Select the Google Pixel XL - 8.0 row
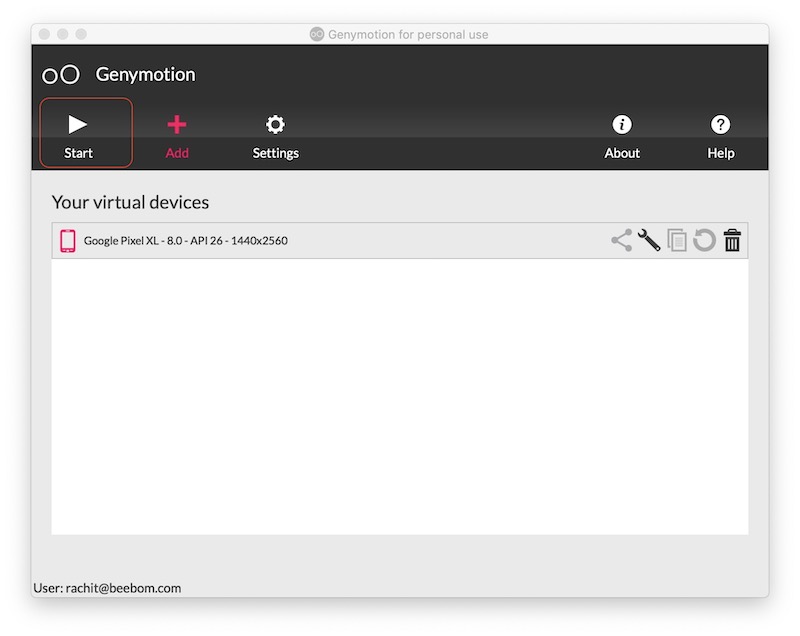This screenshot has height=636, width=800. coord(399,240)
